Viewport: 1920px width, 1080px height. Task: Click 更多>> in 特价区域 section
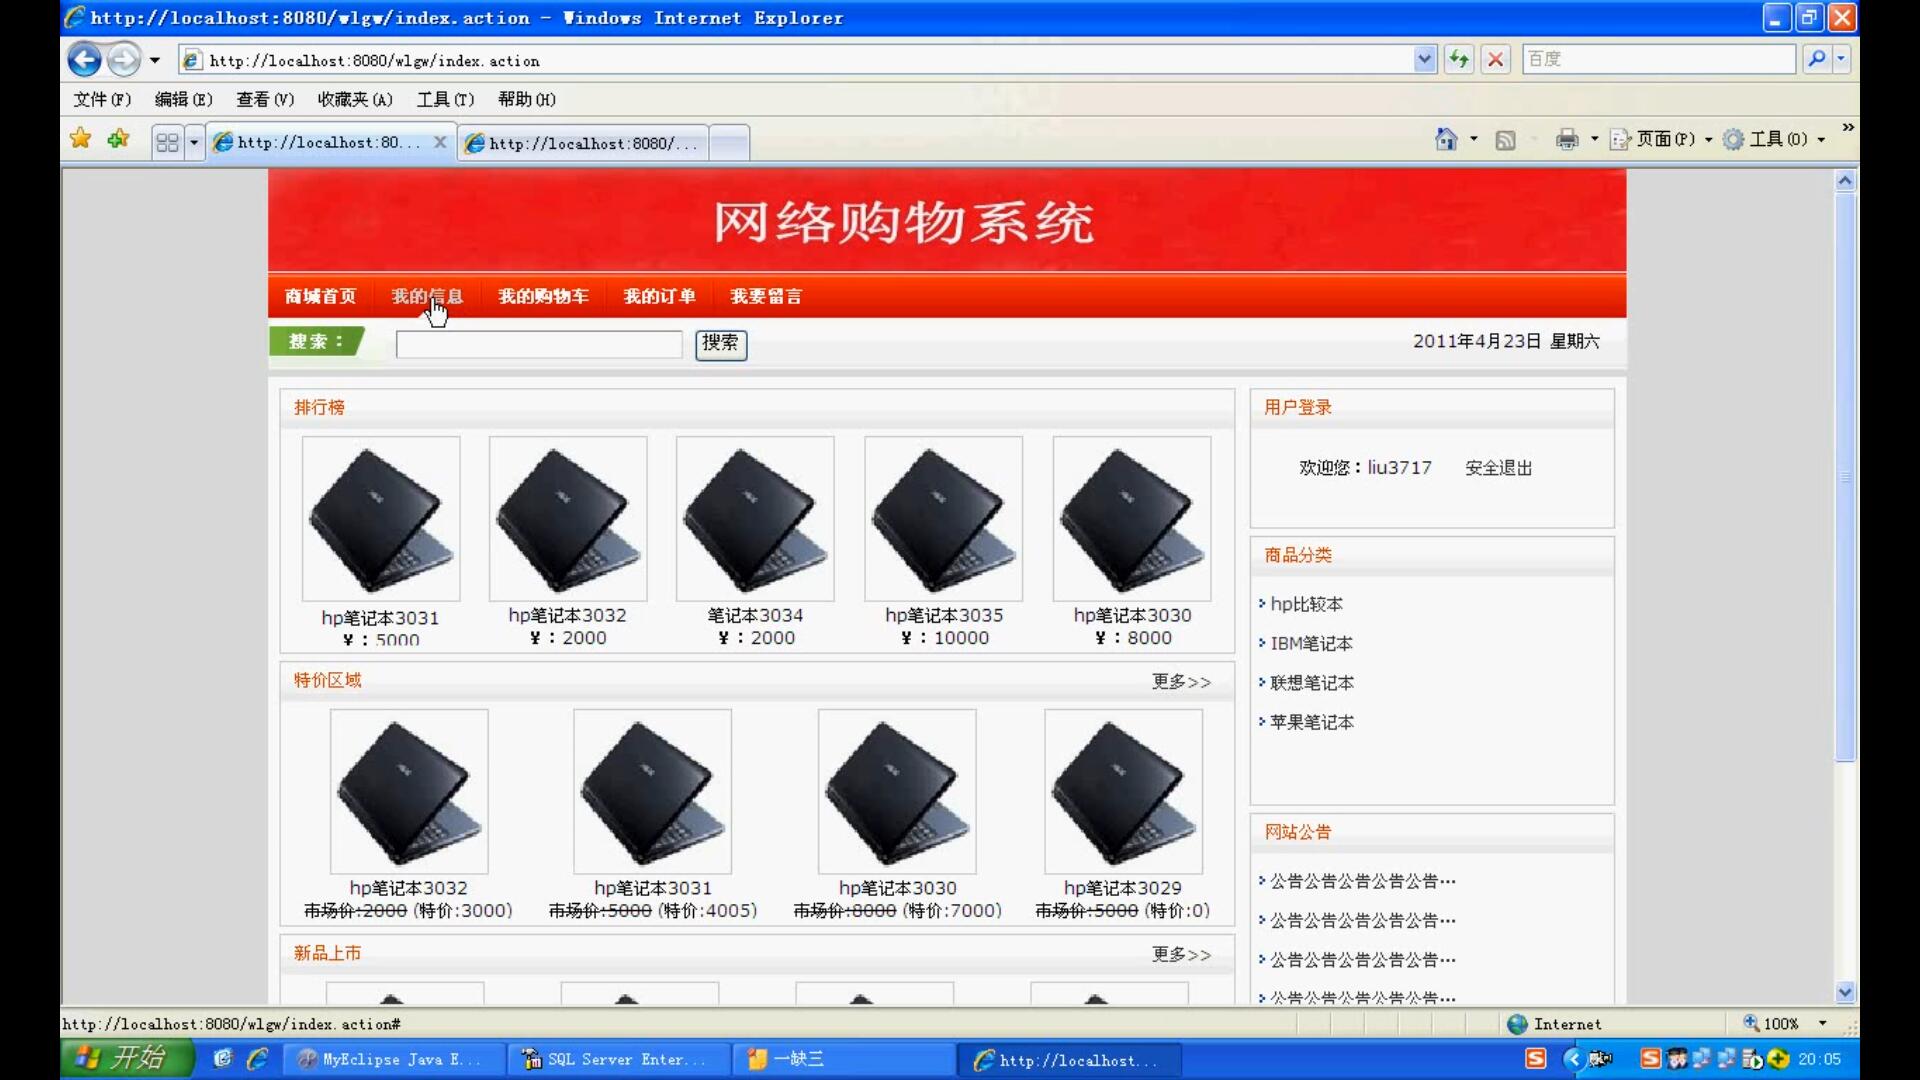1181,681
